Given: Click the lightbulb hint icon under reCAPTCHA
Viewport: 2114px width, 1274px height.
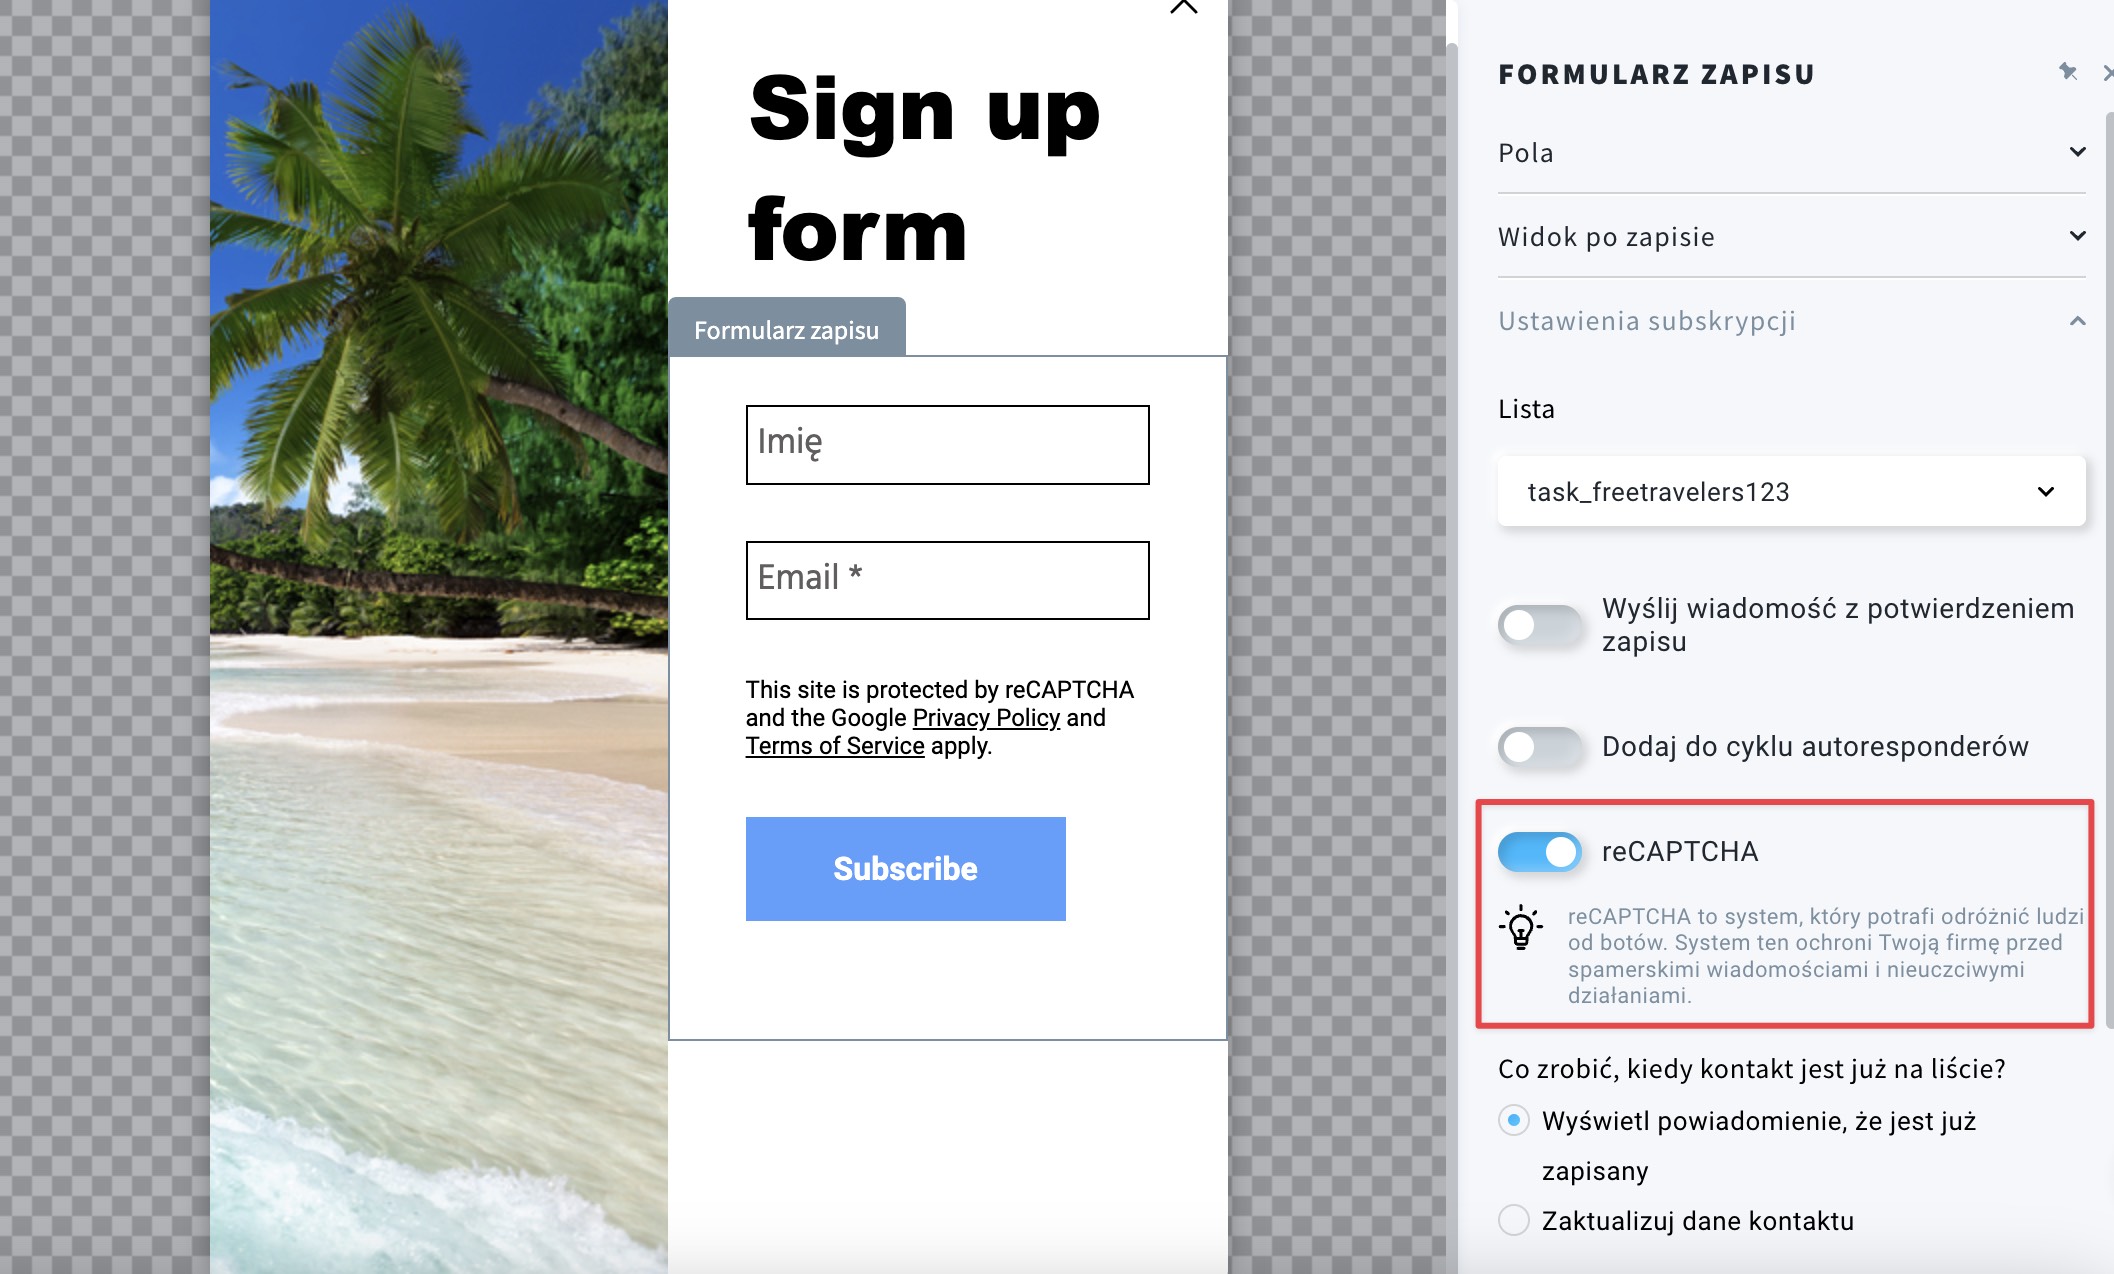Looking at the screenshot, I should [1521, 927].
